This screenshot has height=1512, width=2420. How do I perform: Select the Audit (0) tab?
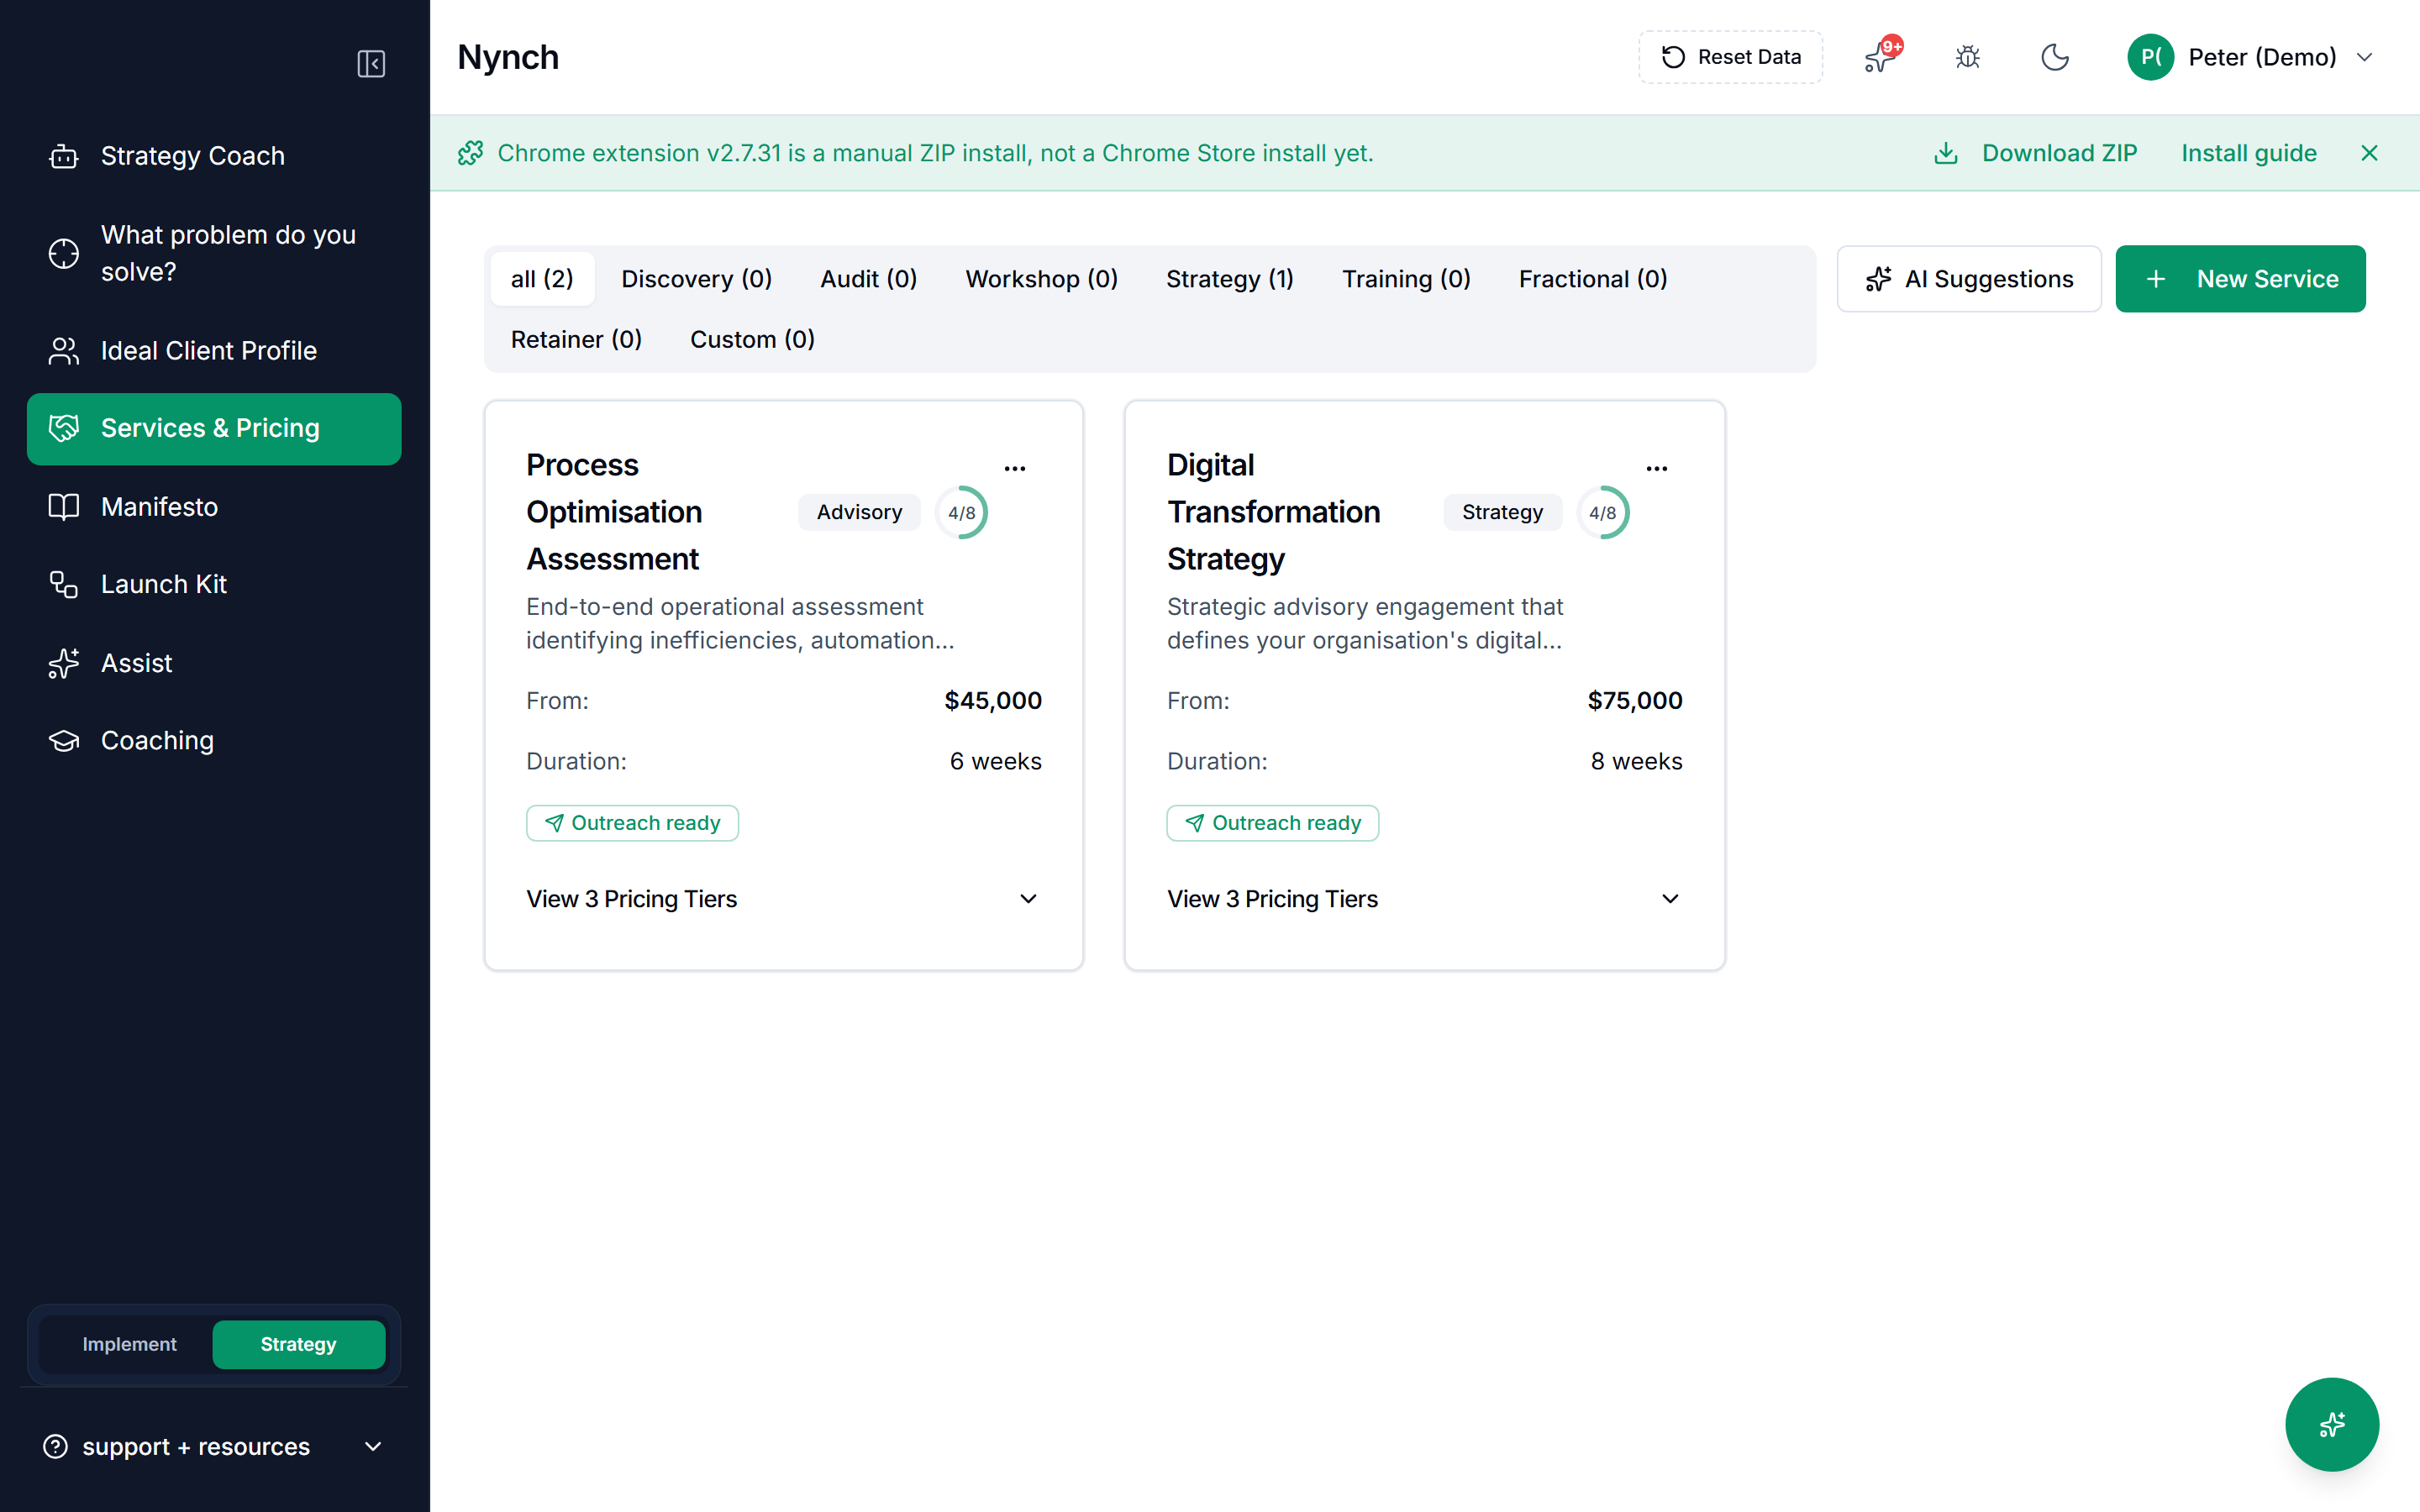tap(869, 279)
